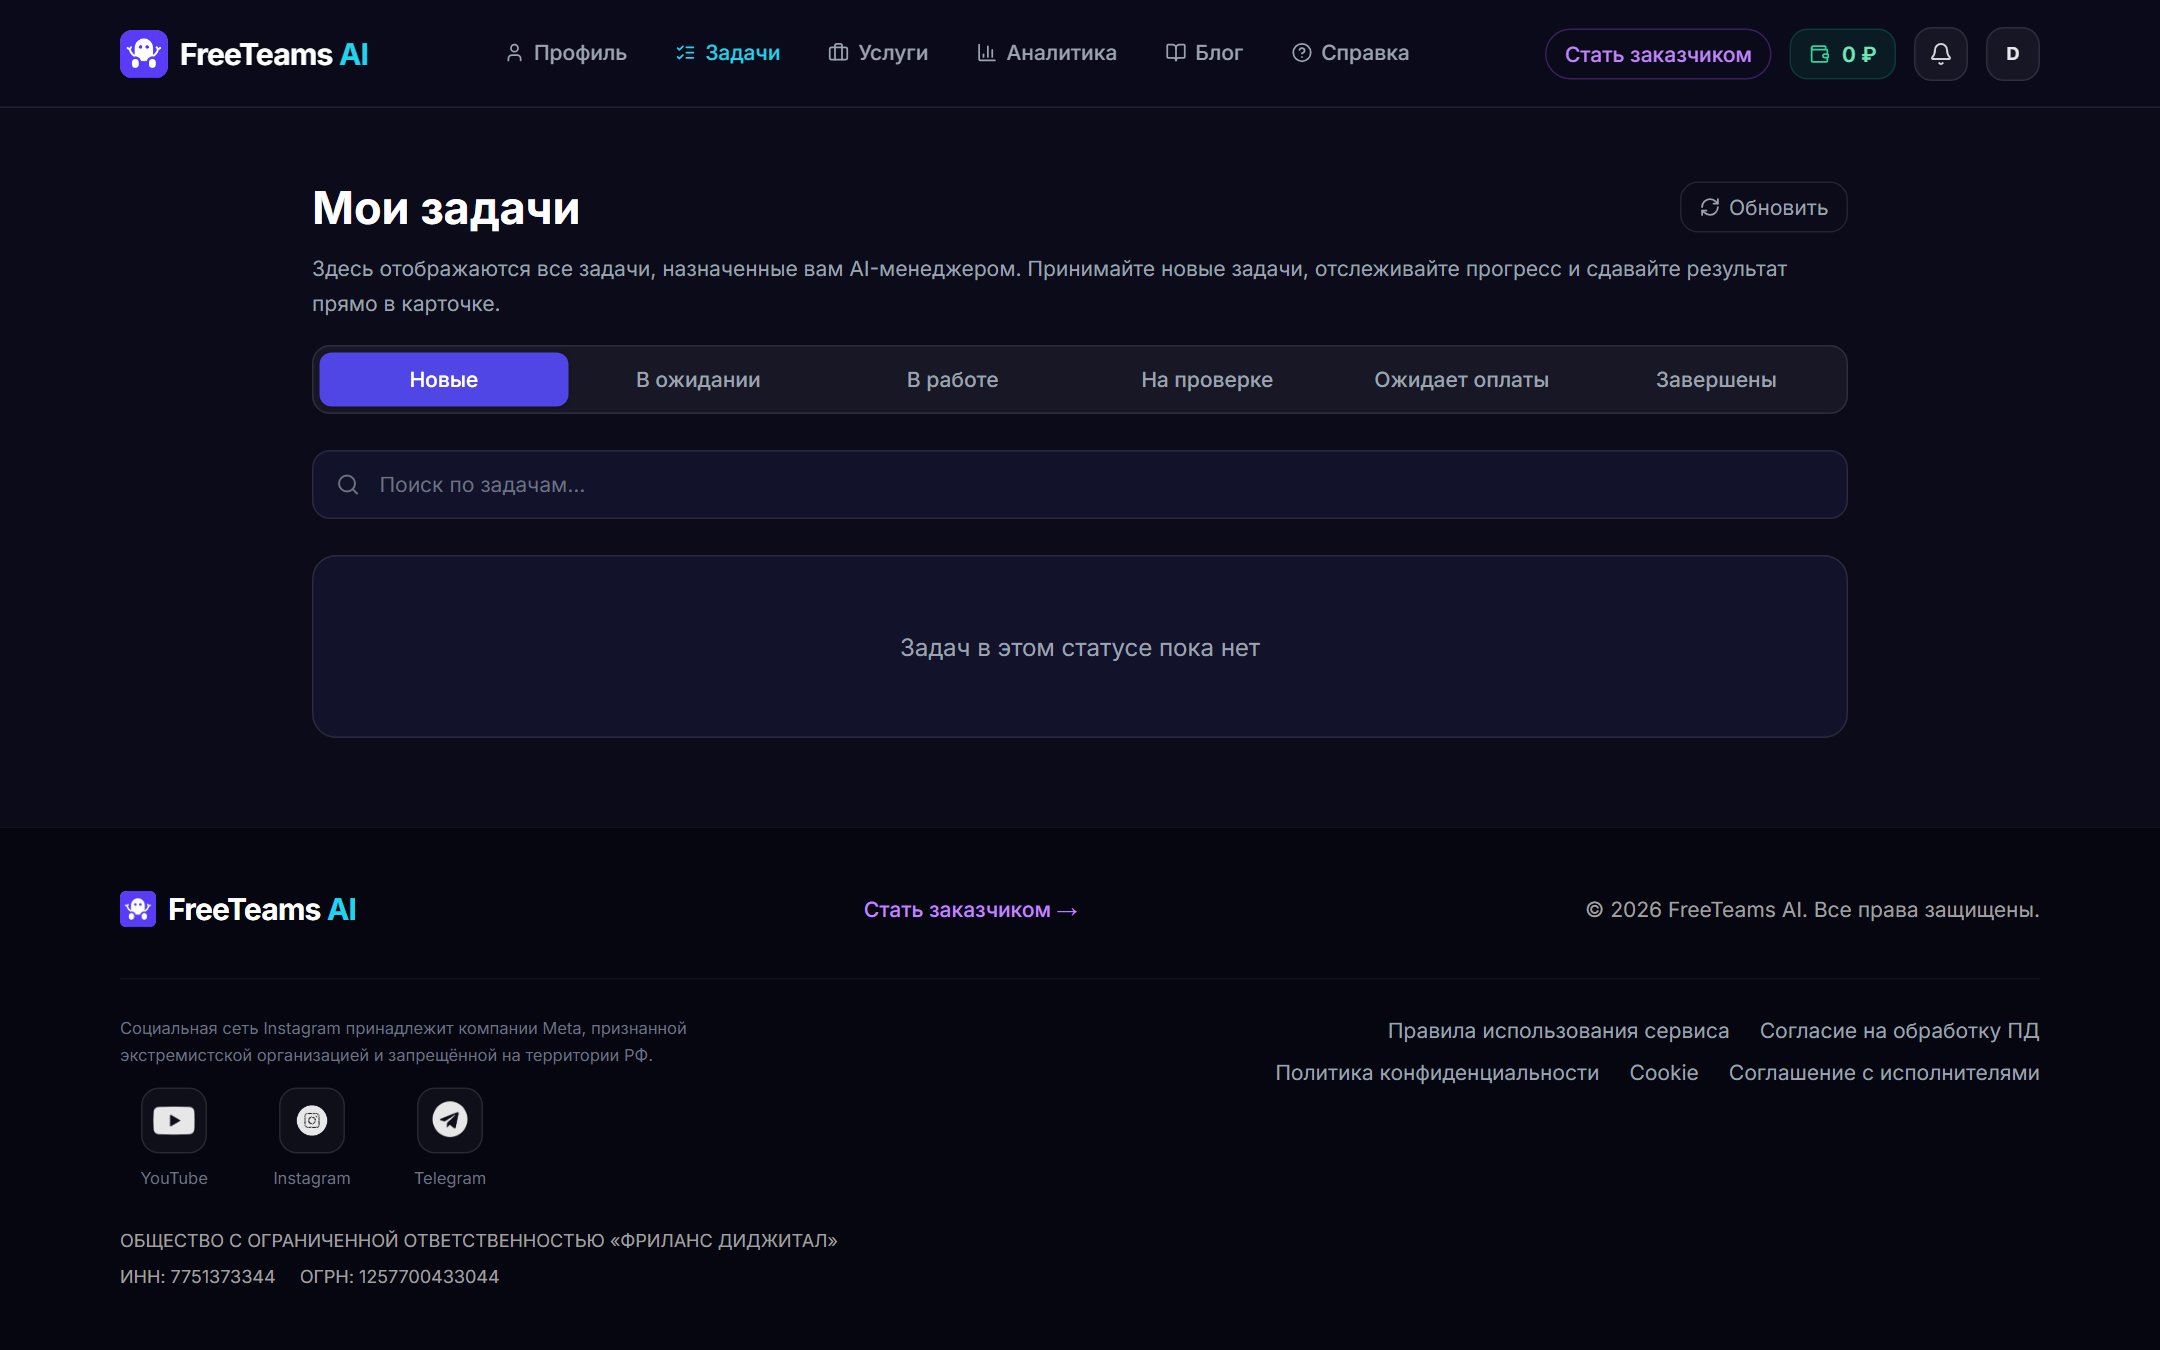Click Стать заказчиком header button

[x=1657, y=54]
